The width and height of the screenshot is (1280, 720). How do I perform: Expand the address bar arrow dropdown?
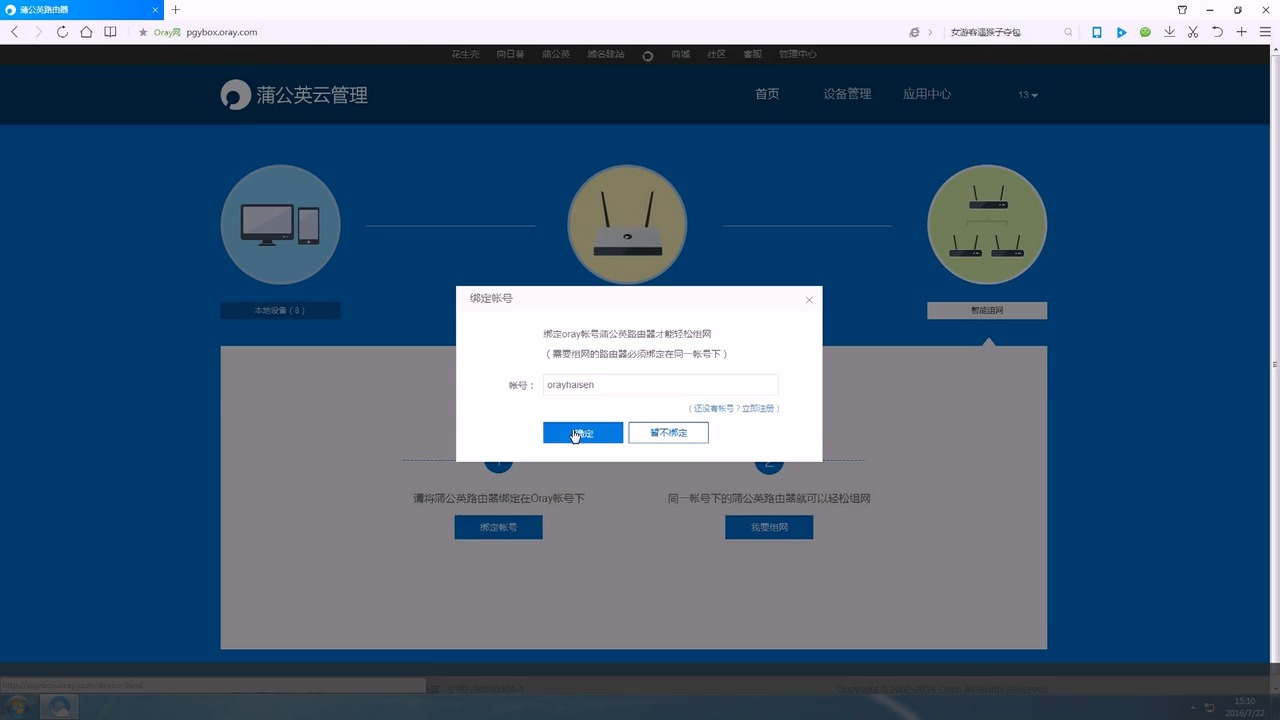pos(930,32)
